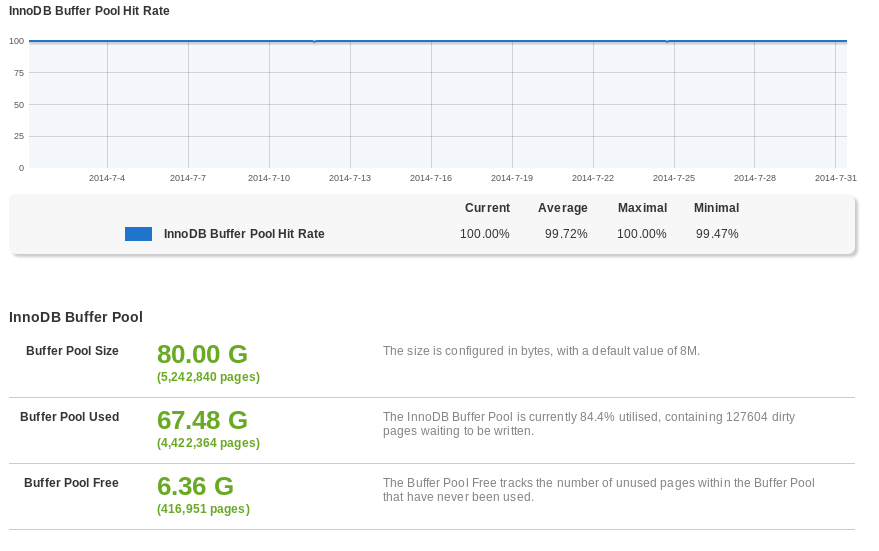The image size is (879, 551).
Task: Click the x-axis date label 2014-7-10
Action: coord(269,178)
